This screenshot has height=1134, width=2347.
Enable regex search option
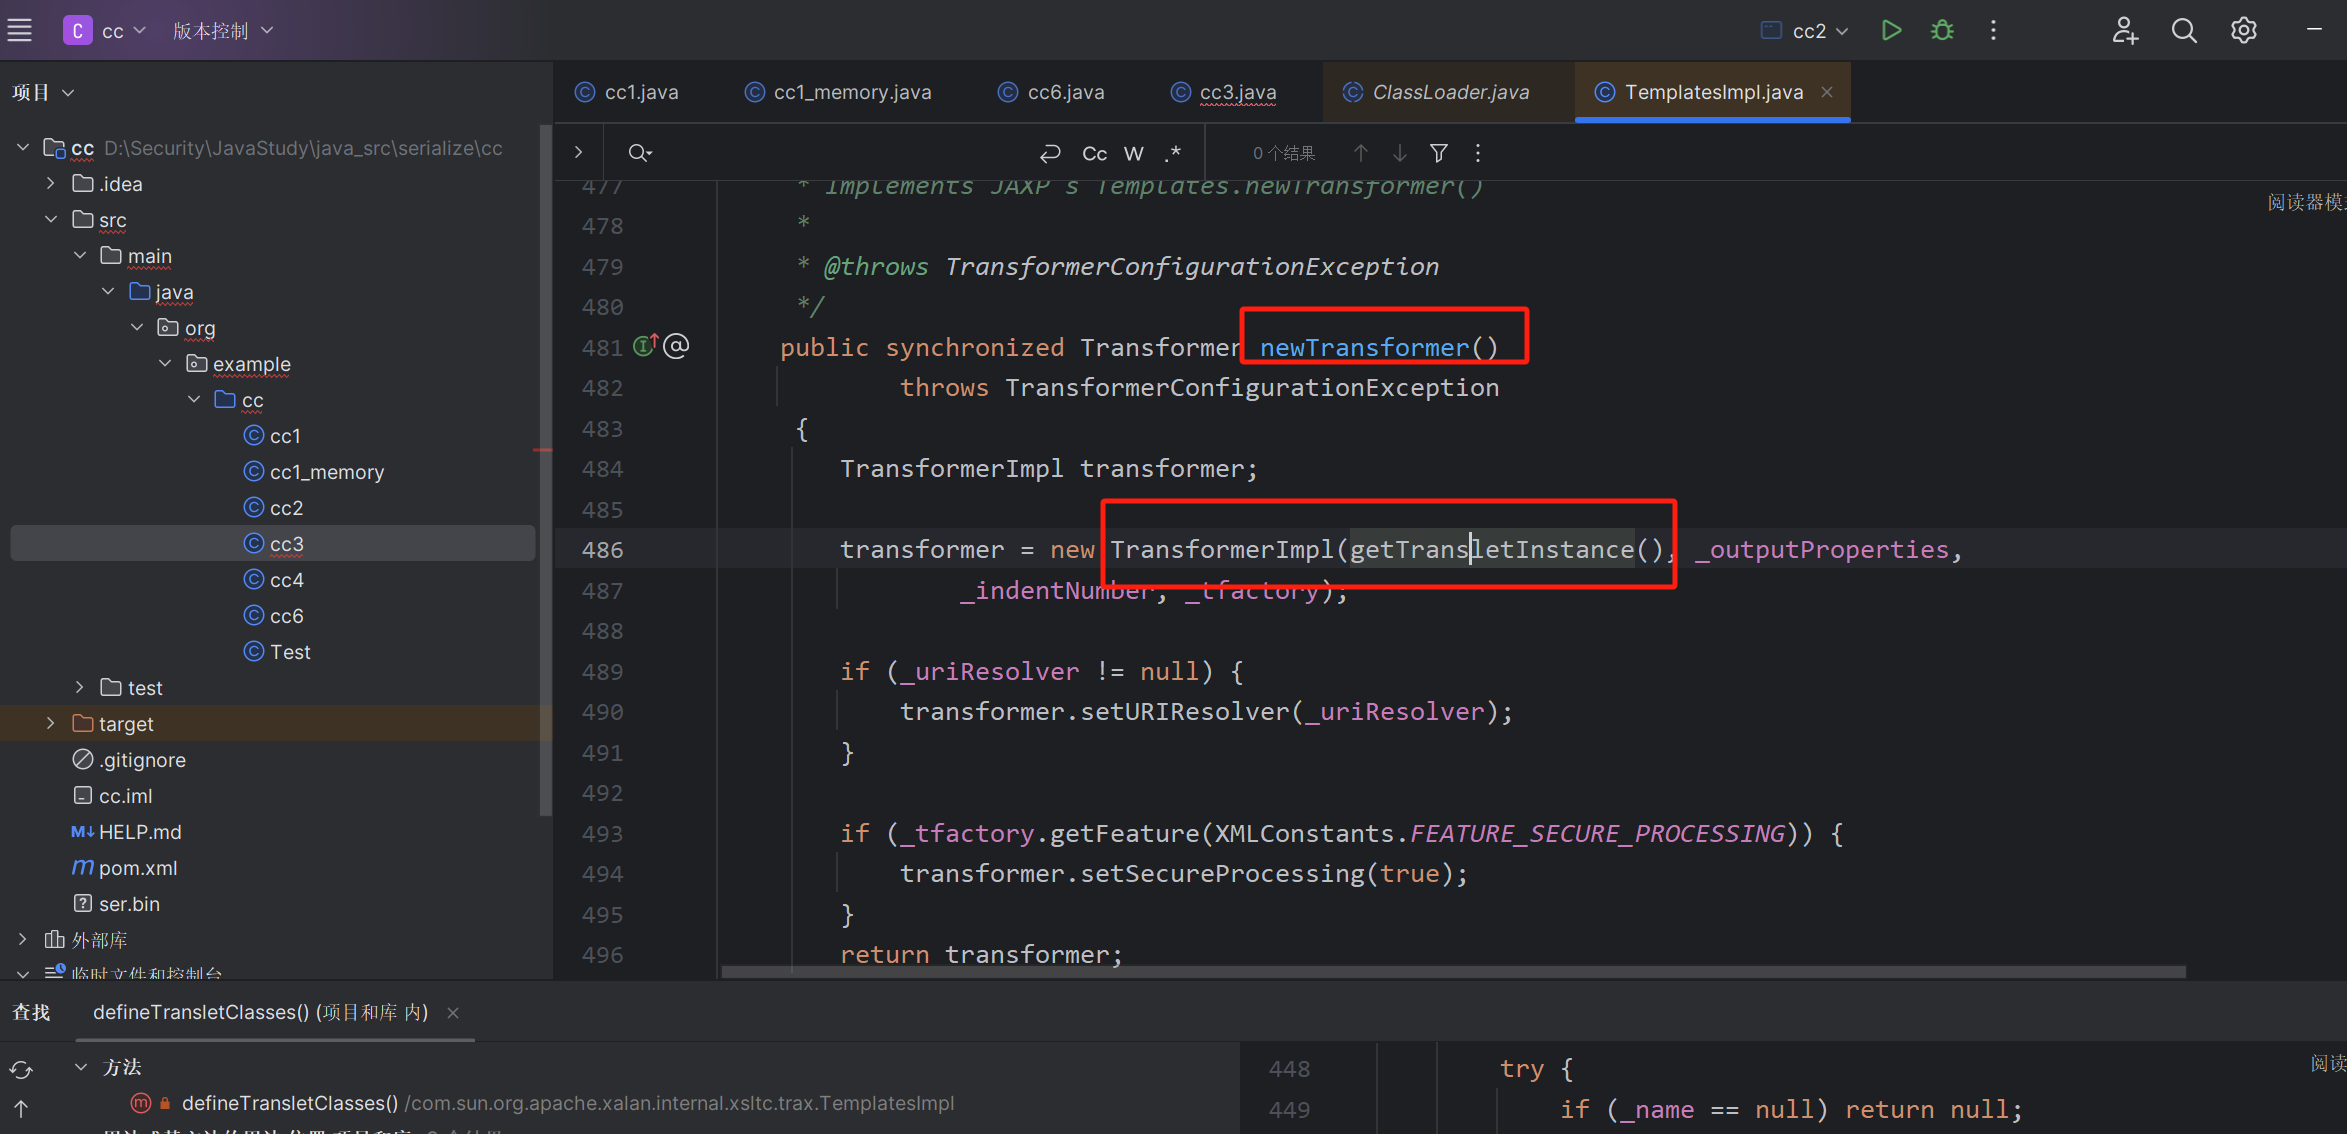(1173, 153)
